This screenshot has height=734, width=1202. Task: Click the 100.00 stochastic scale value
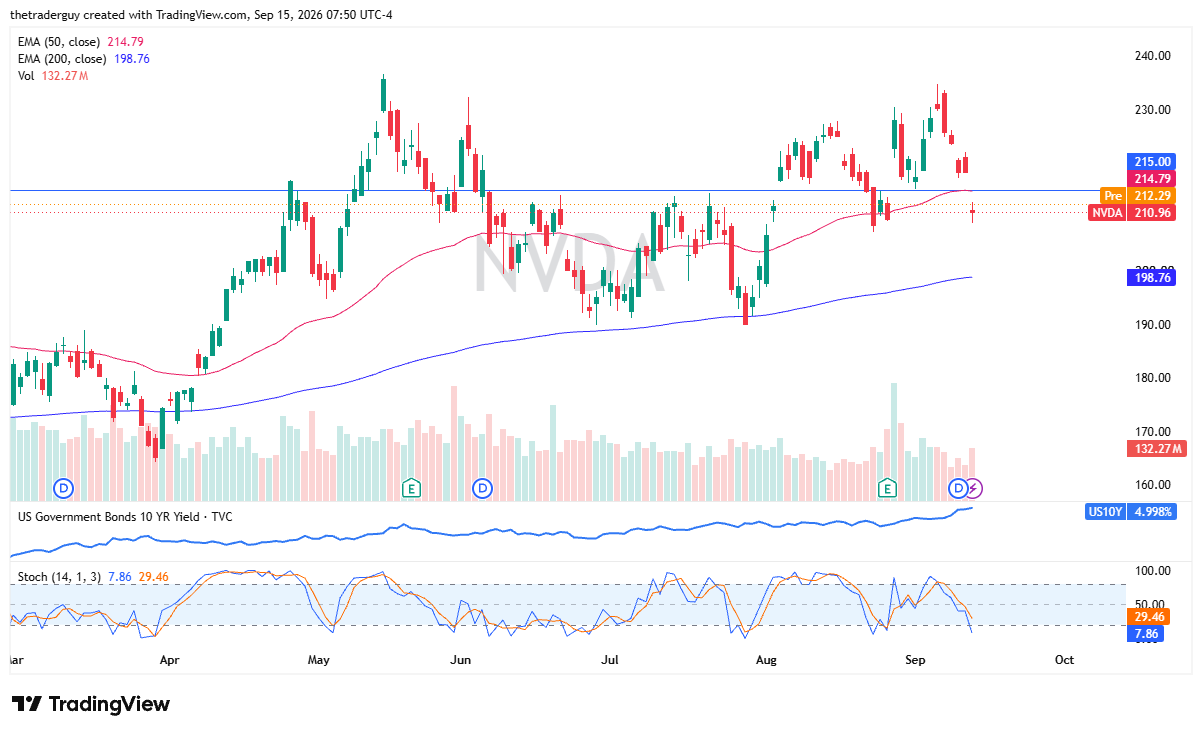pos(1151,571)
